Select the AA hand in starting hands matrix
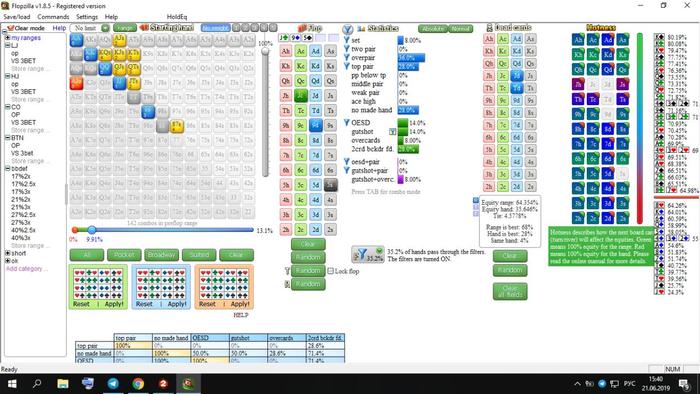Image resolution: width=700 pixels, height=394 pixels. pyautogui.click(x=76, y=40)
